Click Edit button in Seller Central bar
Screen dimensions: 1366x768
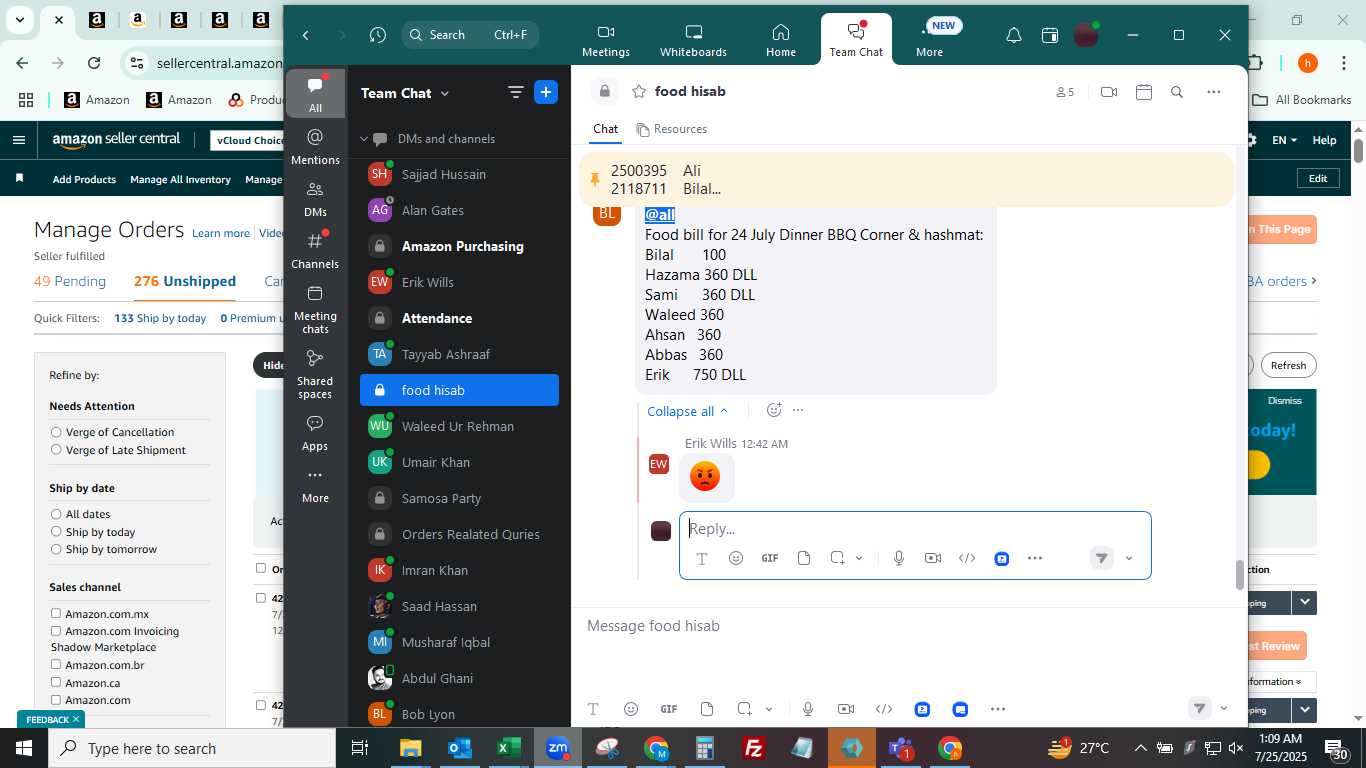point(1318,178)
